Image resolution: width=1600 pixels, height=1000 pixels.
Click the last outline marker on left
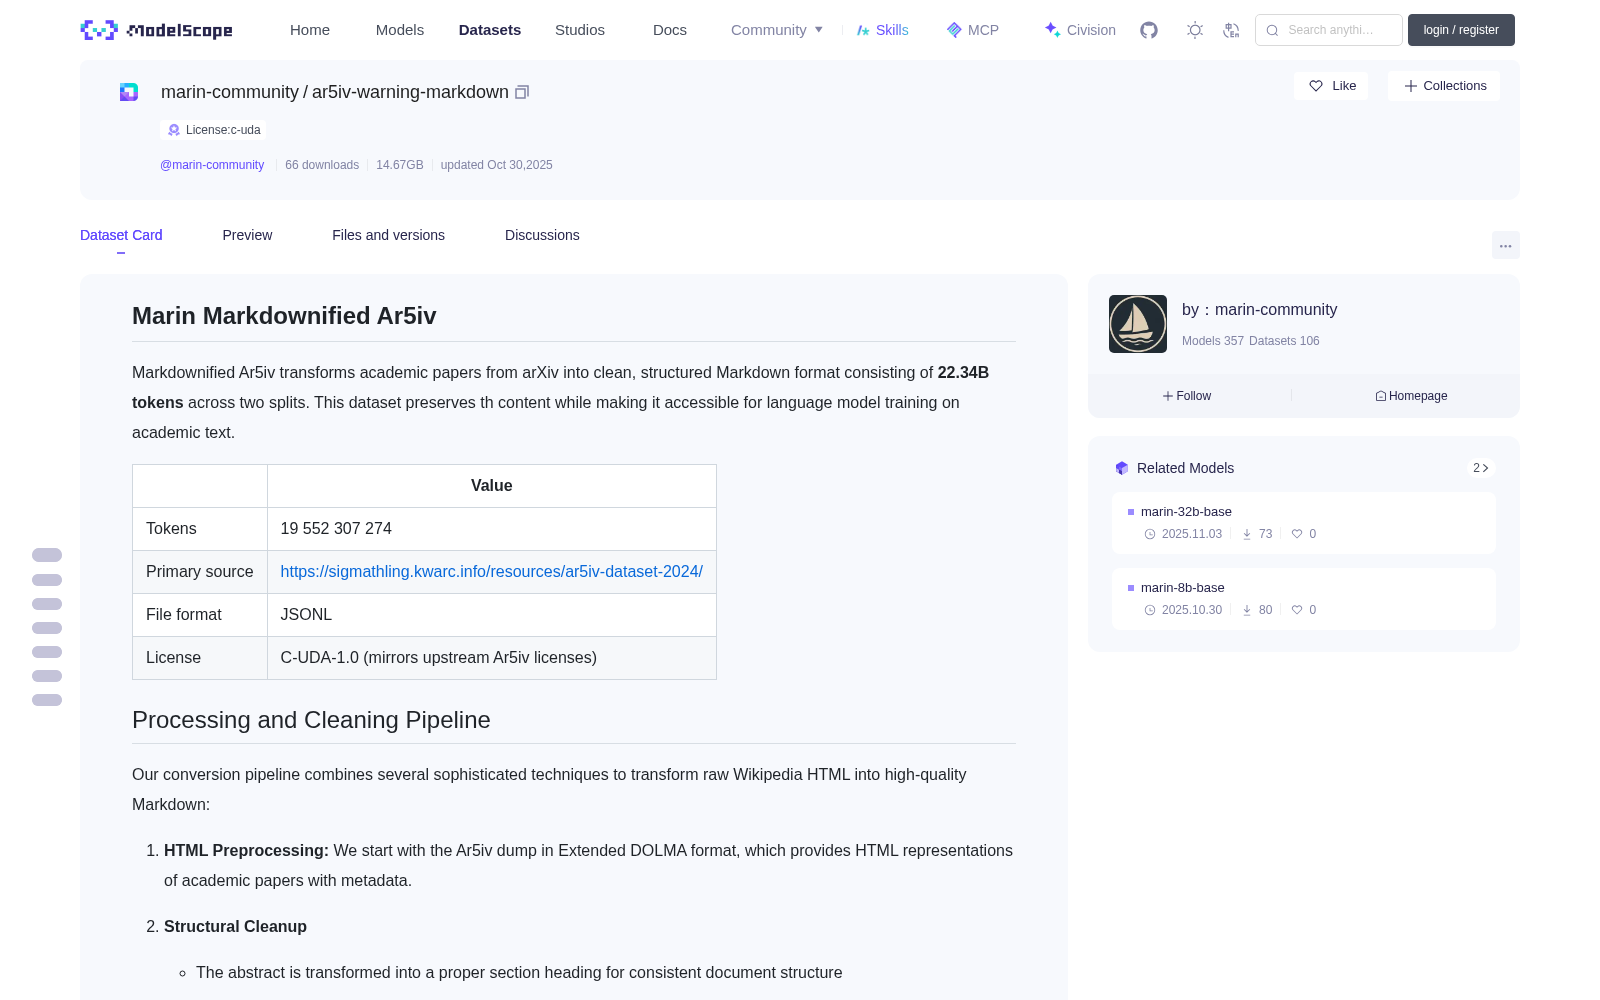[47, 700]
